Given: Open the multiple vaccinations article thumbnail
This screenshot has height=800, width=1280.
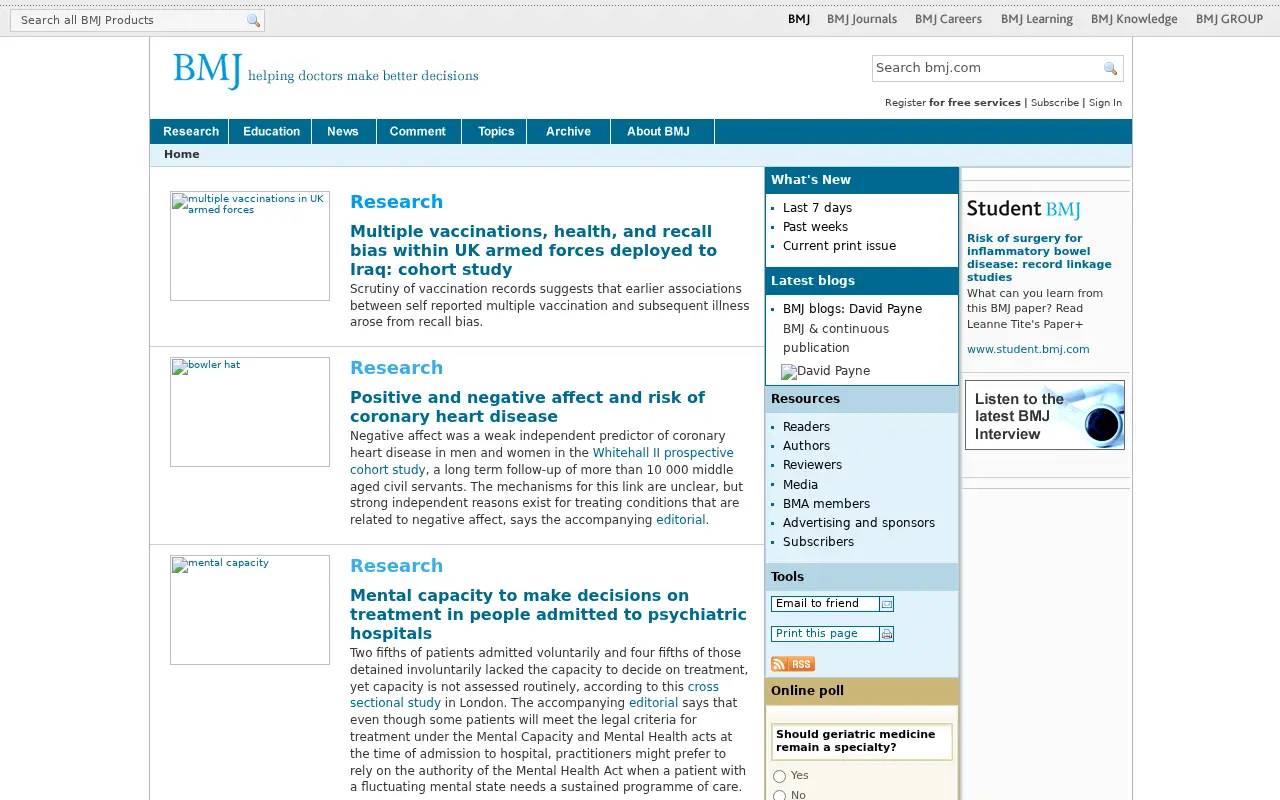Looking at the screenshot, I should tap(250, 246).
